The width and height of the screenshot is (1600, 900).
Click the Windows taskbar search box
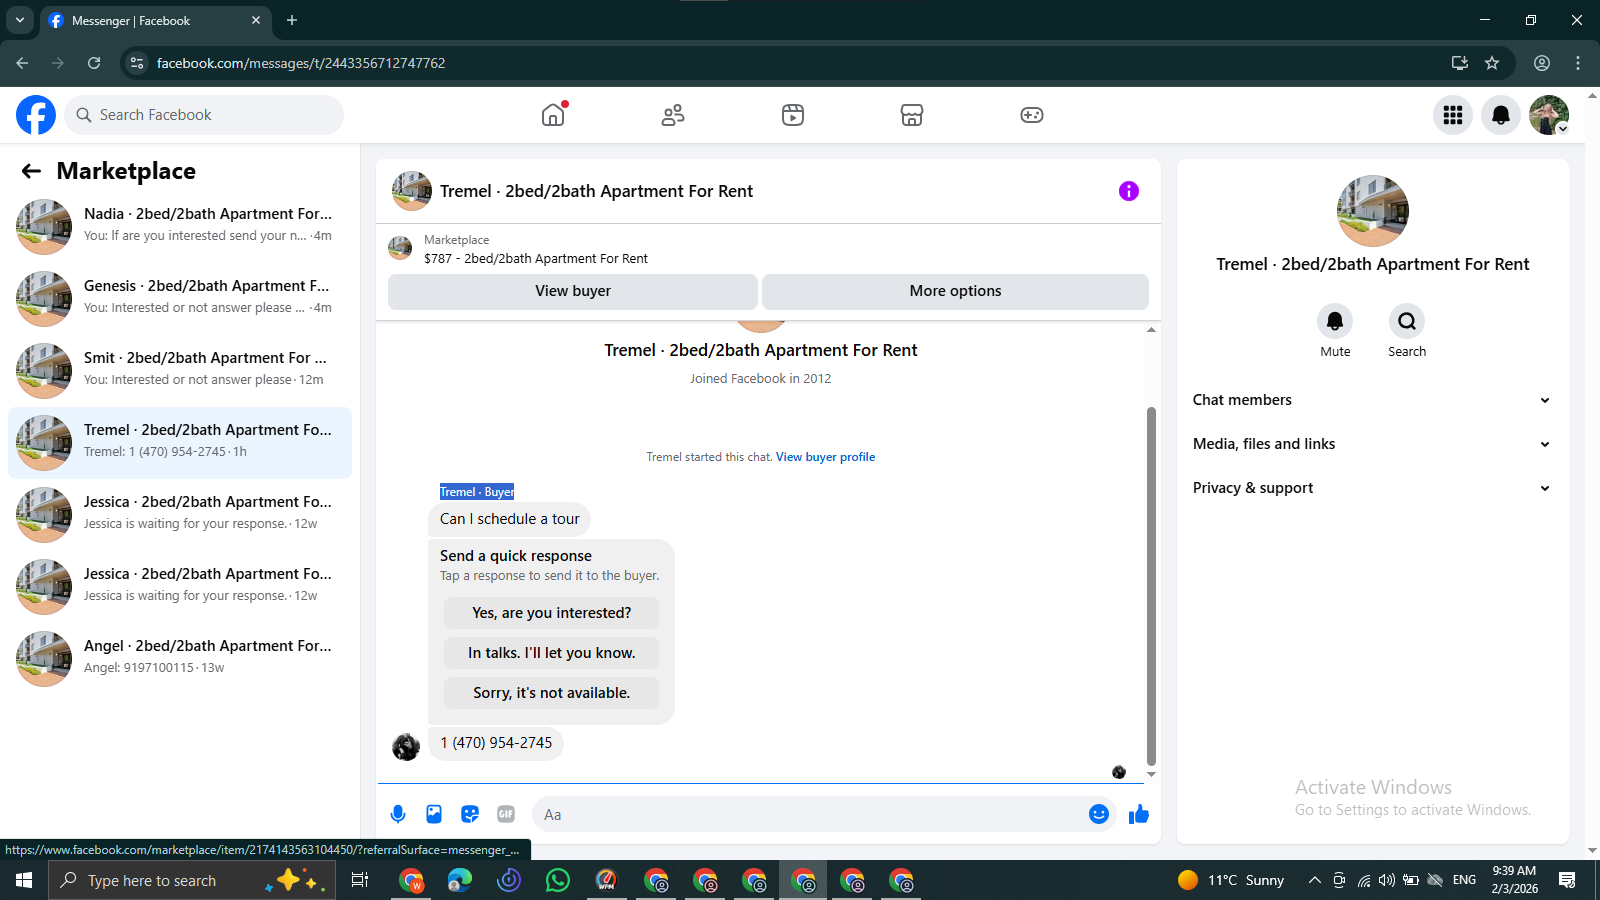192,880
